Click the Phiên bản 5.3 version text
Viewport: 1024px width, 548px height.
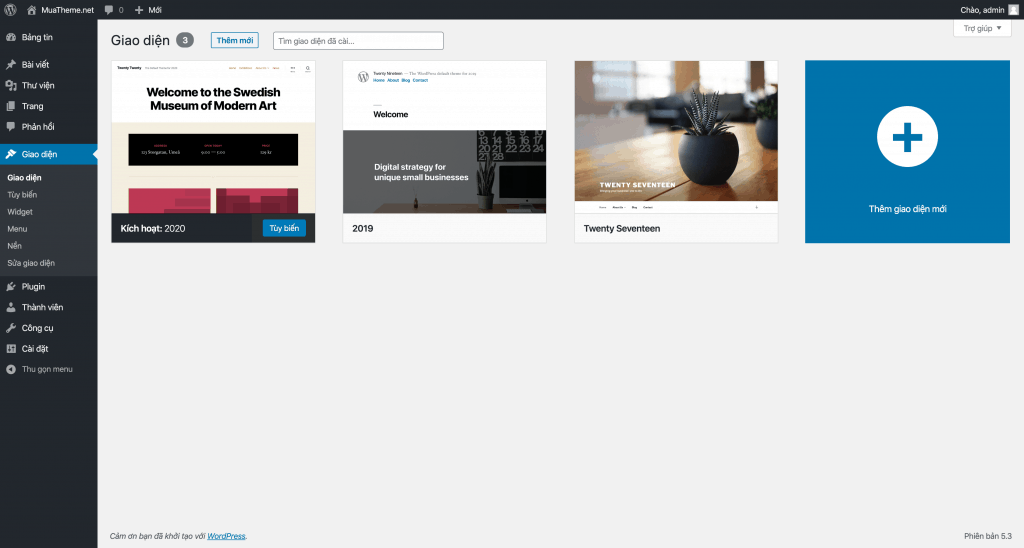[x=987, y=536]
